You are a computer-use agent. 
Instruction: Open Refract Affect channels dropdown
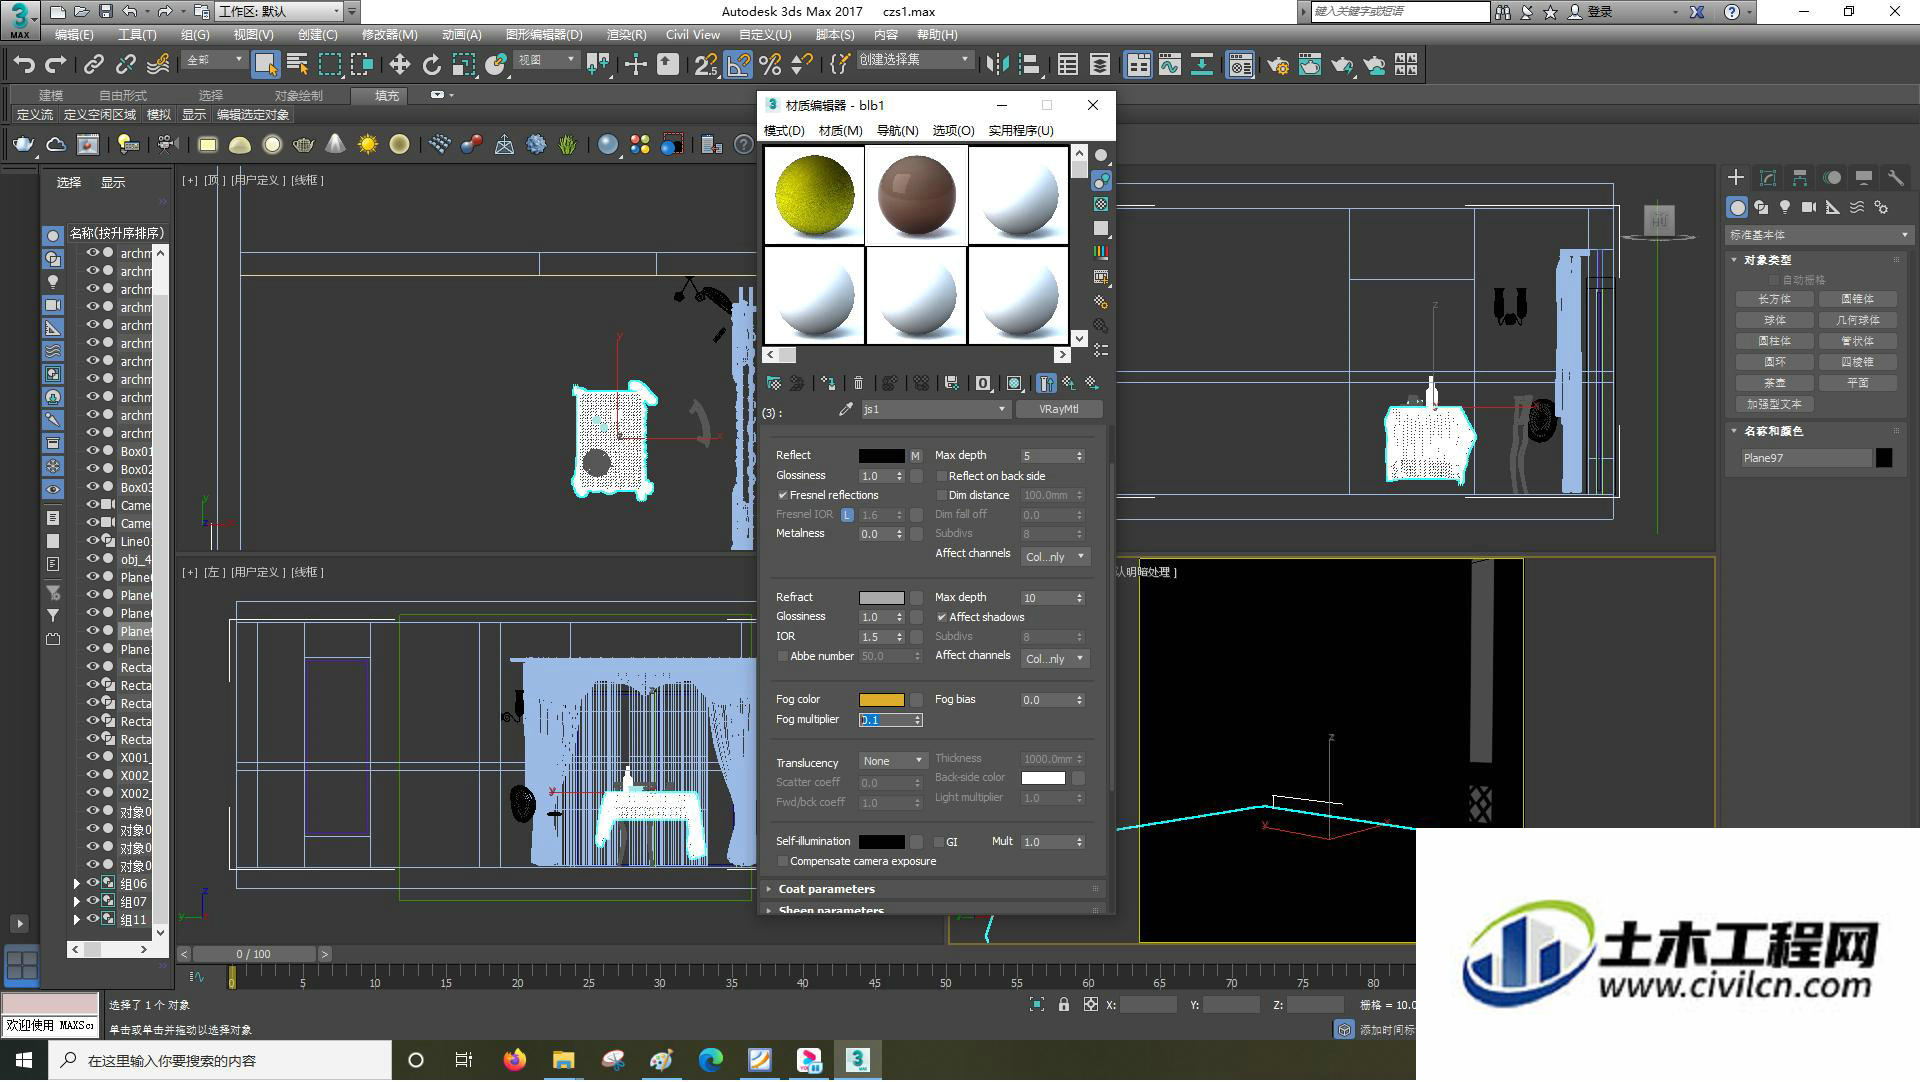[1055, 659]
